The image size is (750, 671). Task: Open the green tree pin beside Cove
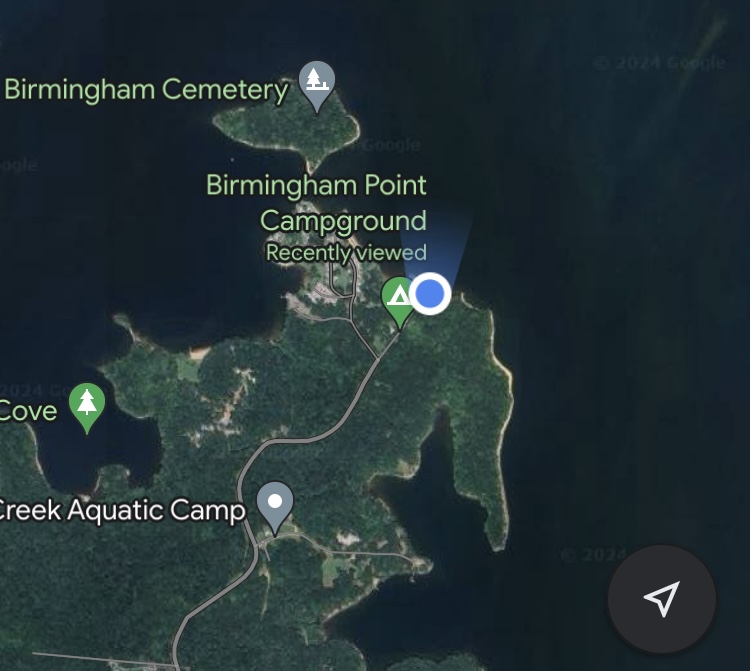[x=87, y=408]
